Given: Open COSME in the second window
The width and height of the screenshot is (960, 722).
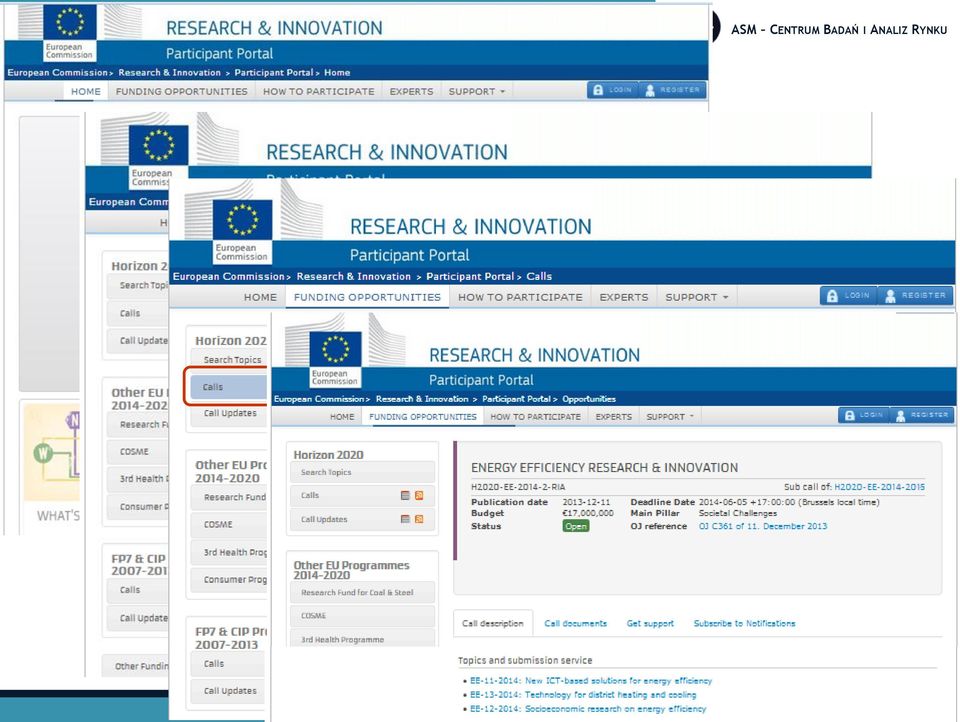Looking at the screenshot, I should tap(138, 451).
